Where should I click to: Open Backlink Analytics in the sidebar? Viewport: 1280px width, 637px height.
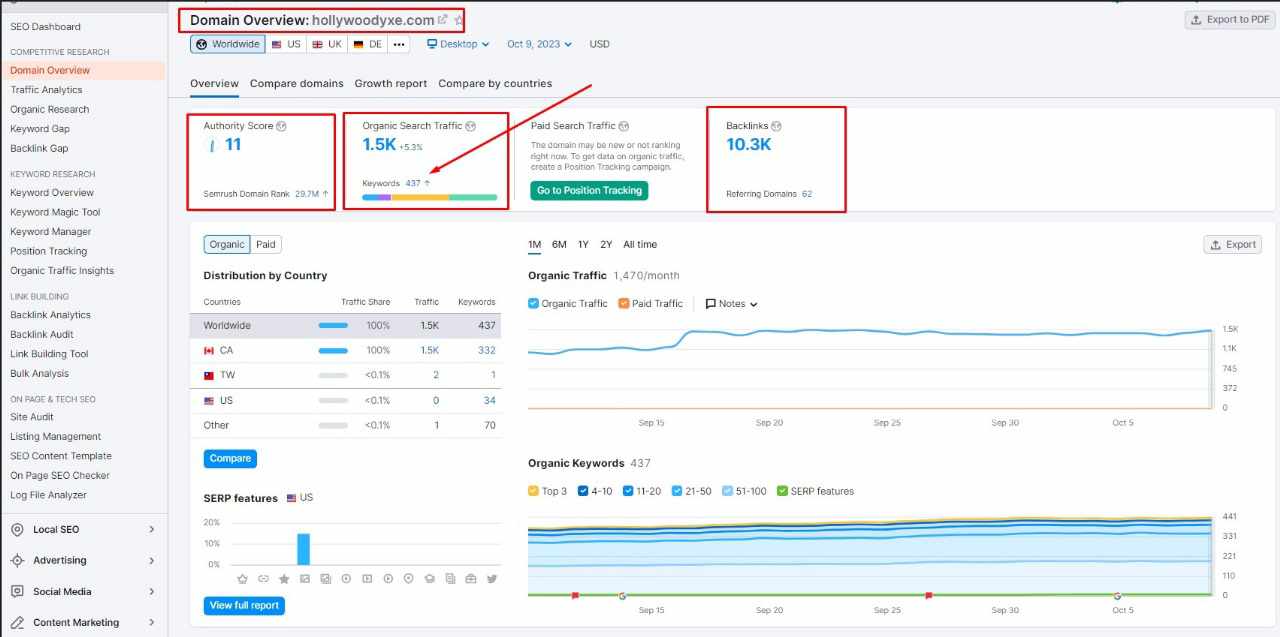click(50, 315)
